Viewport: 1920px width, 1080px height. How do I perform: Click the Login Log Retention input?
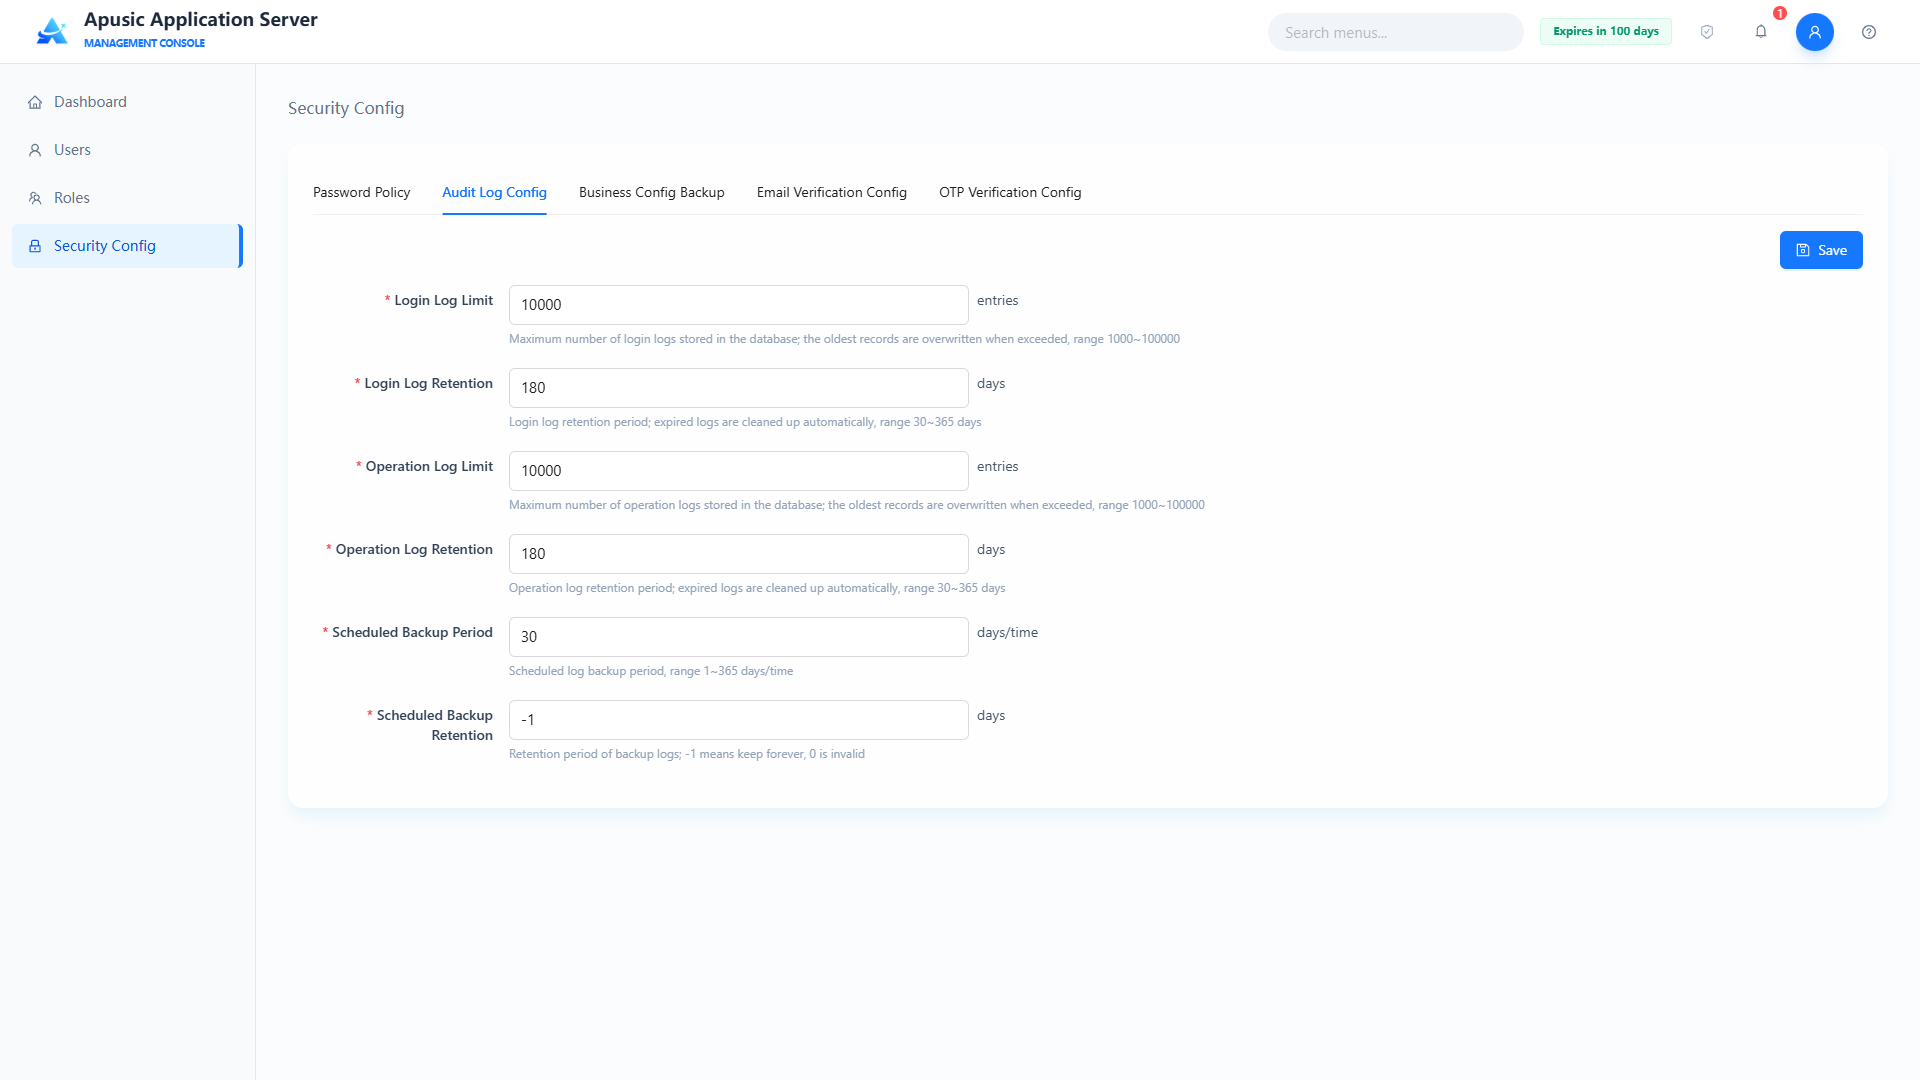[x=739, y=388]
